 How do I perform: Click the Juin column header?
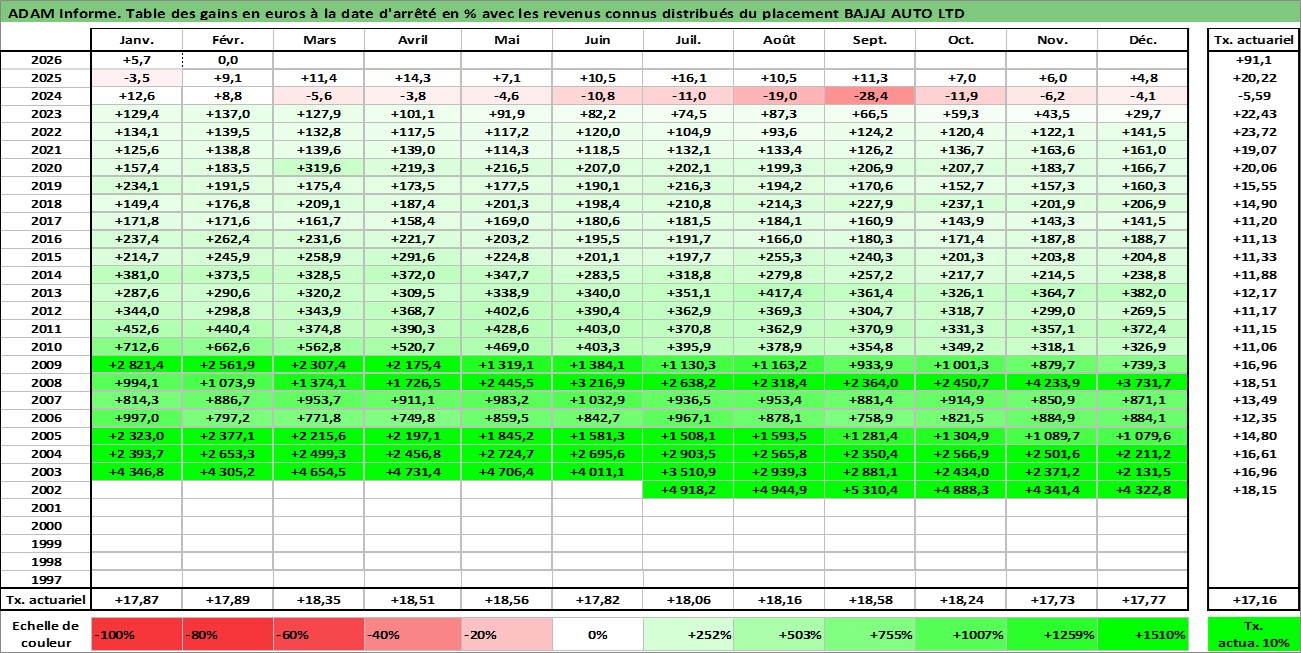598,41
